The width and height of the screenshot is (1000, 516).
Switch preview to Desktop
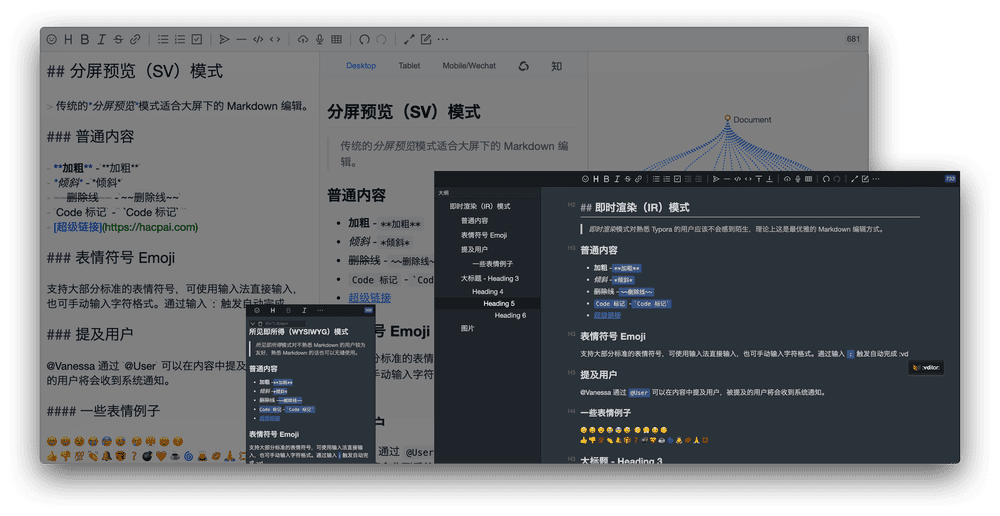(x=361, y=66)
